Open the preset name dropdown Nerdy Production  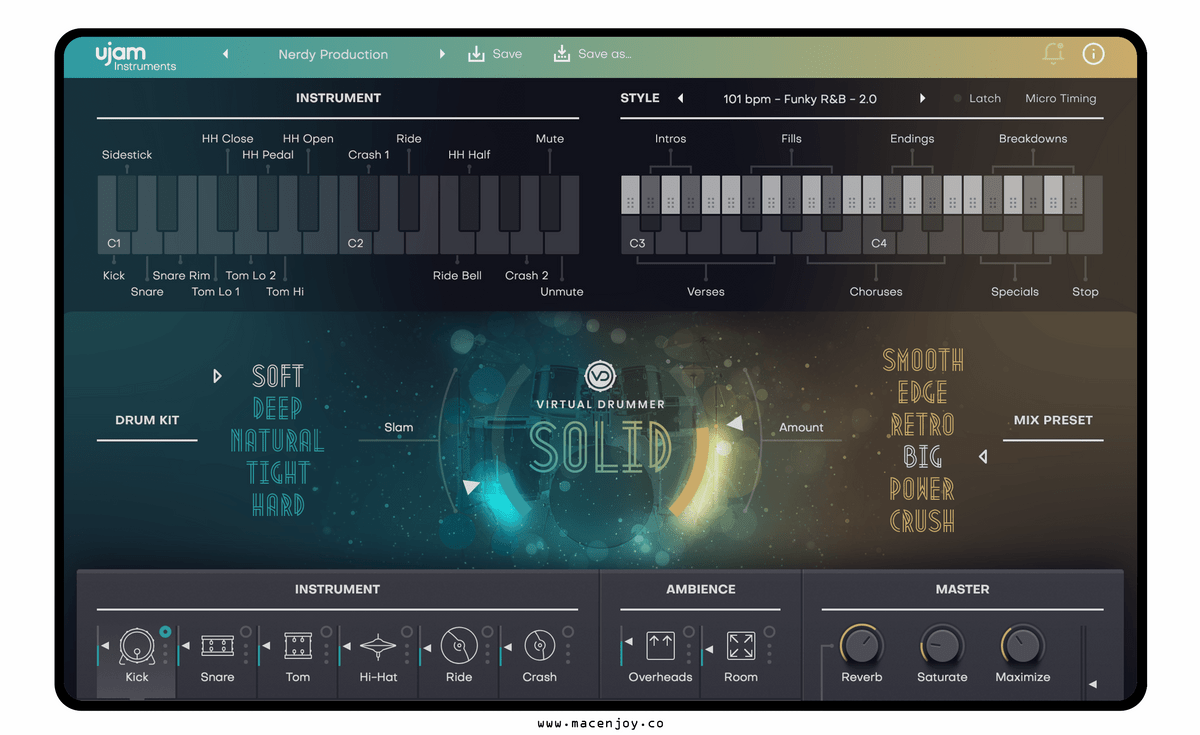coord(333,54)
